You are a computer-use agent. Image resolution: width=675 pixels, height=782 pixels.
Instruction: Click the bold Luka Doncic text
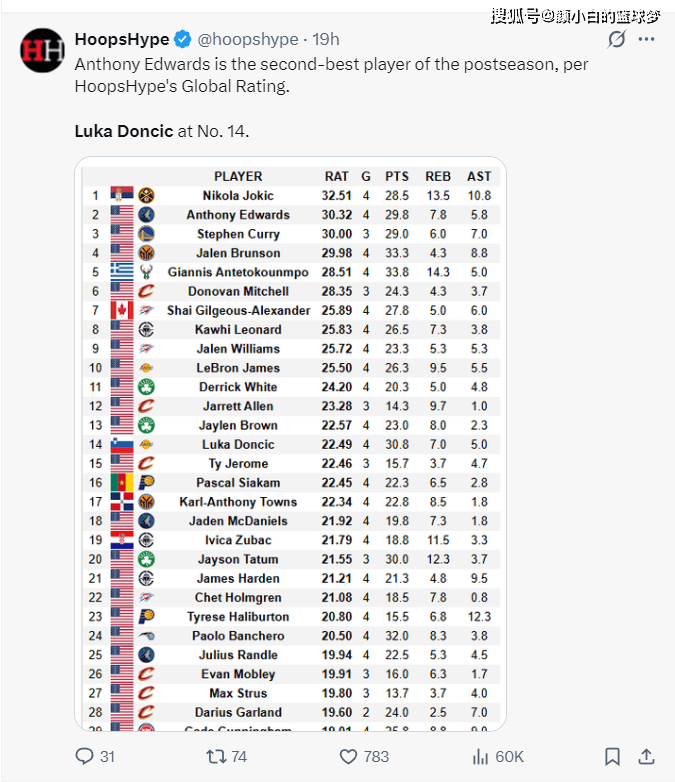point(124,131)
